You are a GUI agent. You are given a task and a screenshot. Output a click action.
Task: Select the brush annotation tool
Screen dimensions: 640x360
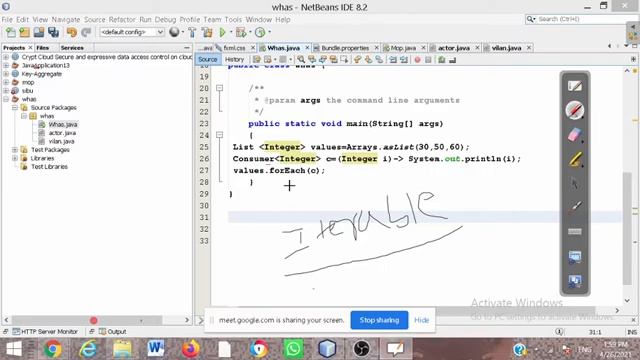[x=575, y=207]
